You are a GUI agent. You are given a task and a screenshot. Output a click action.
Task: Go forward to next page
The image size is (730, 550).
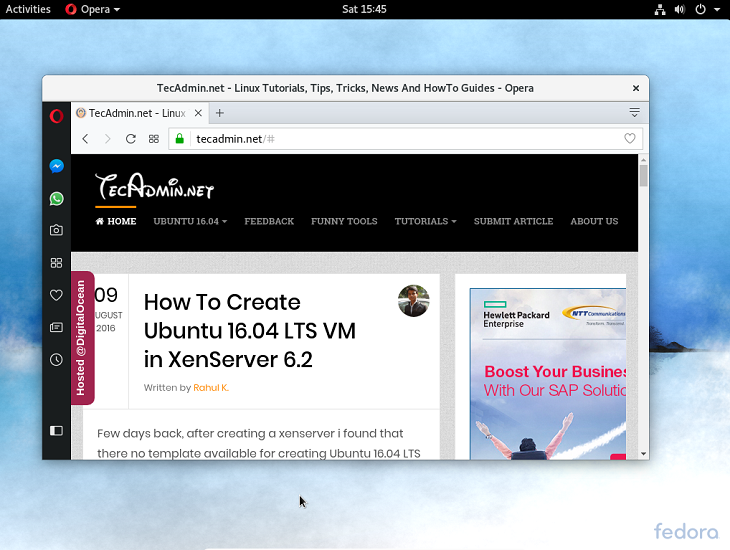[x=108, y=139]
